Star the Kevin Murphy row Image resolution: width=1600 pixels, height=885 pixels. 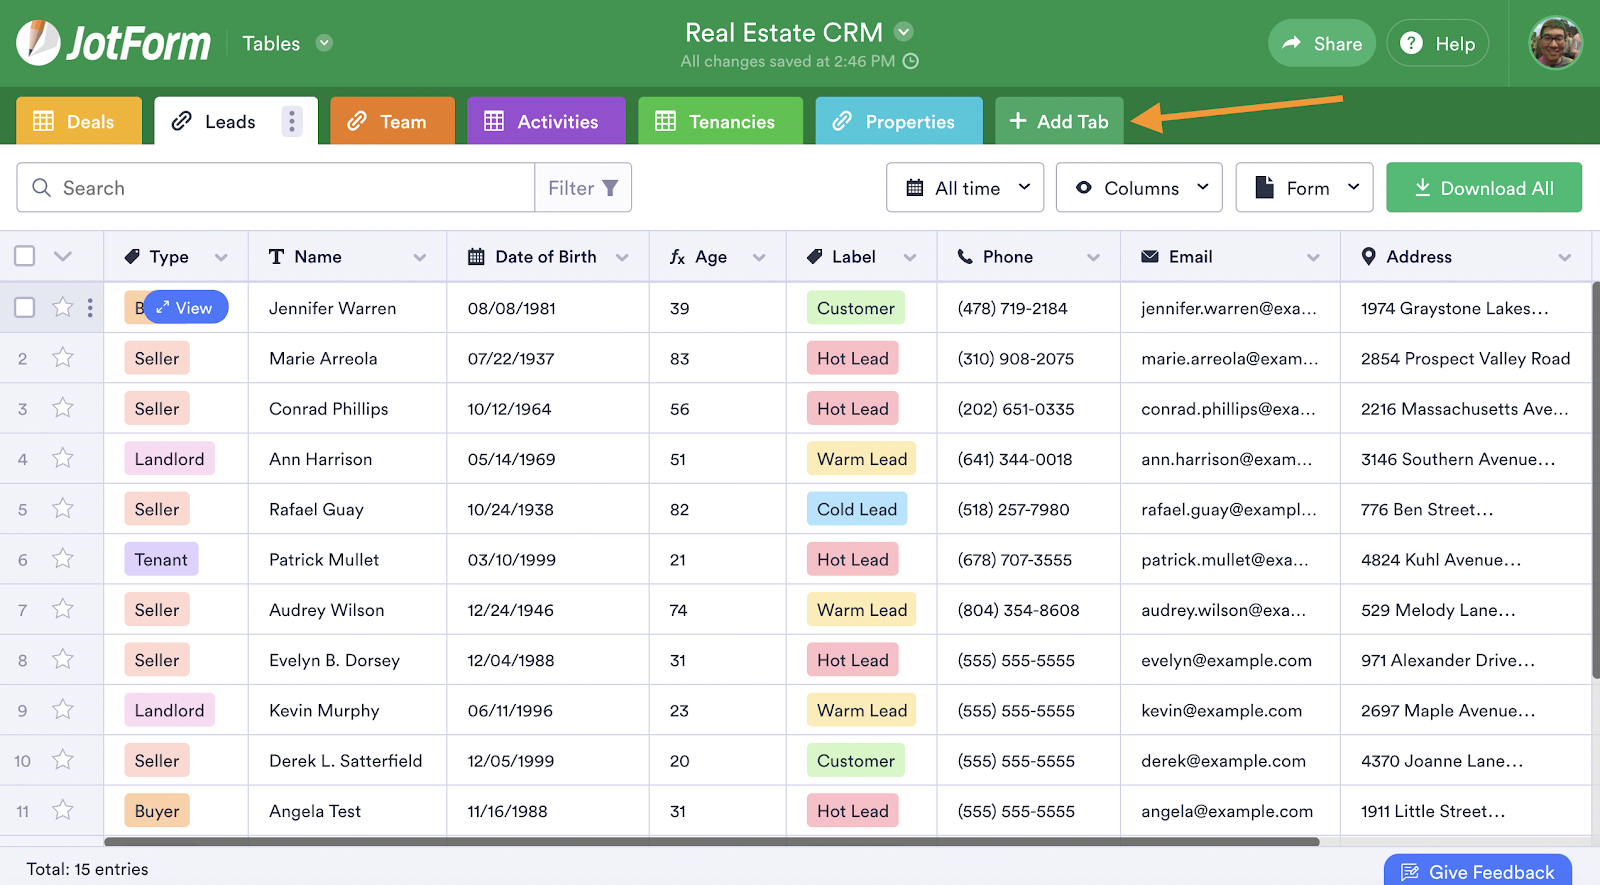tap(63, 710)
